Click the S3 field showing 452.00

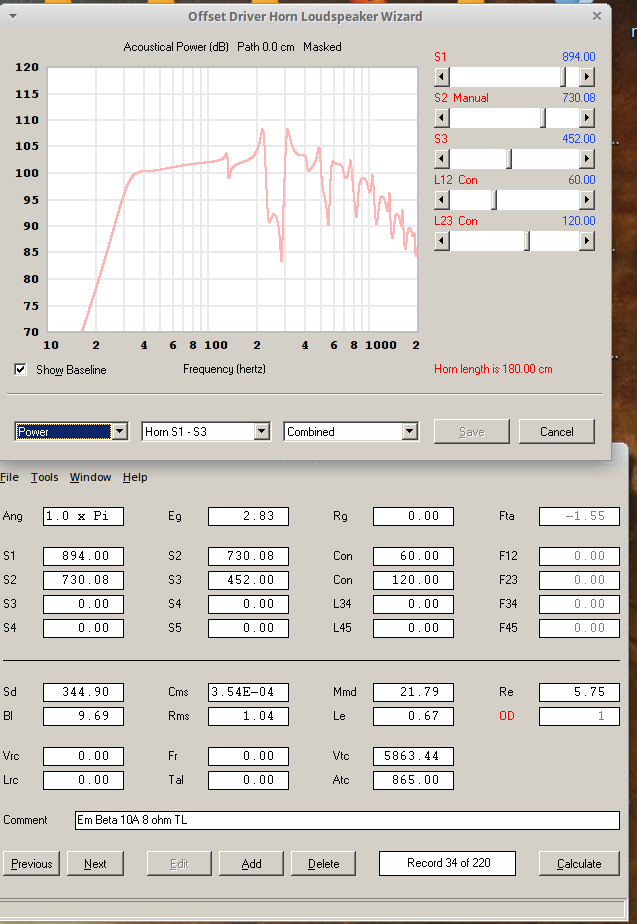pos(248,580)
